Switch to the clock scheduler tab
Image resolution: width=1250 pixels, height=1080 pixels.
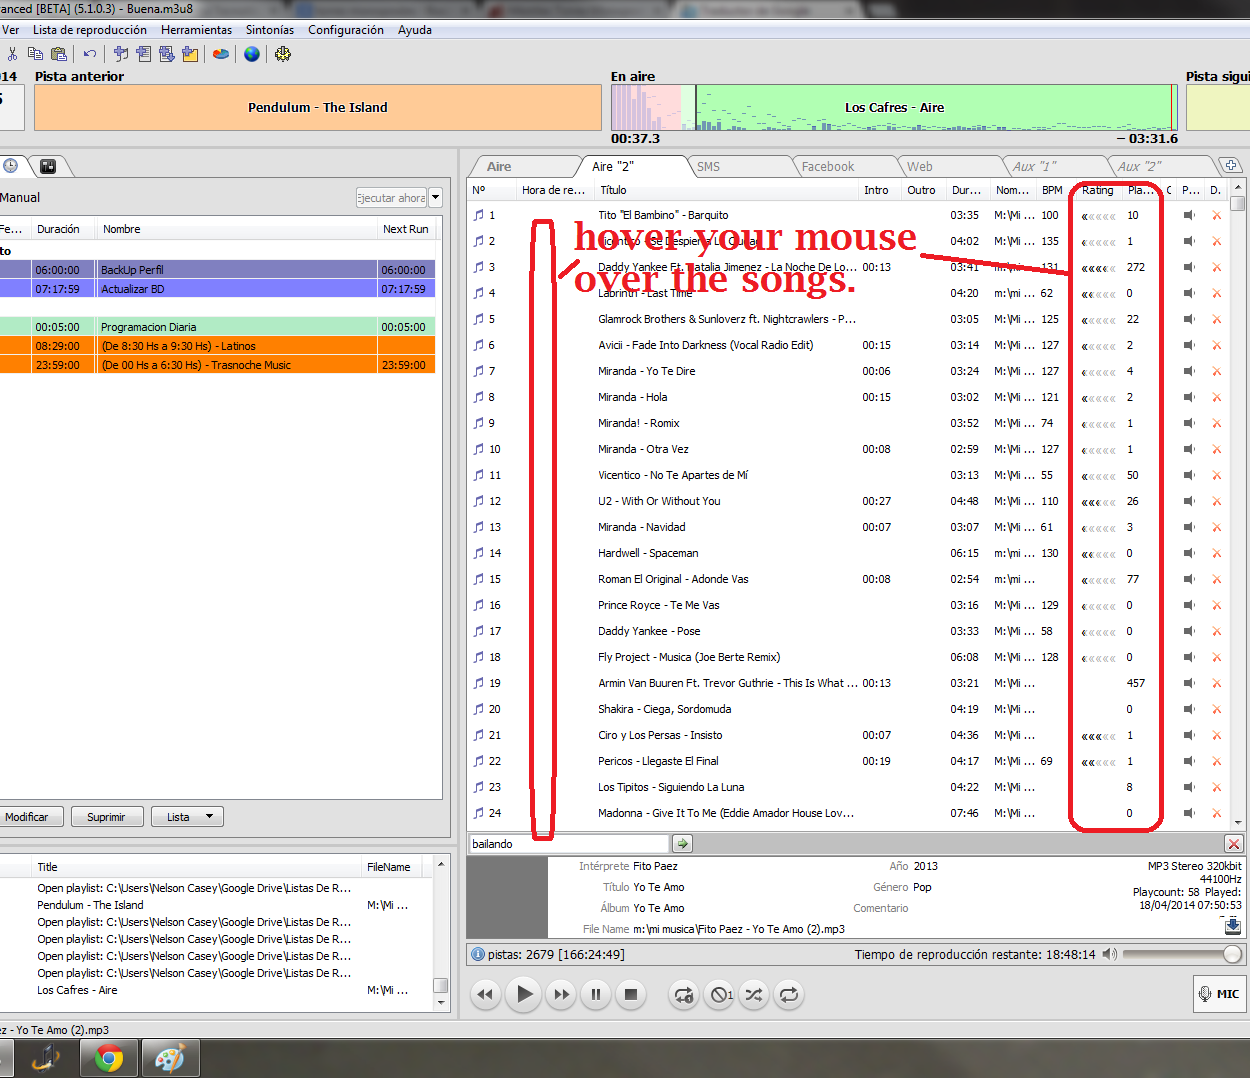11,166
